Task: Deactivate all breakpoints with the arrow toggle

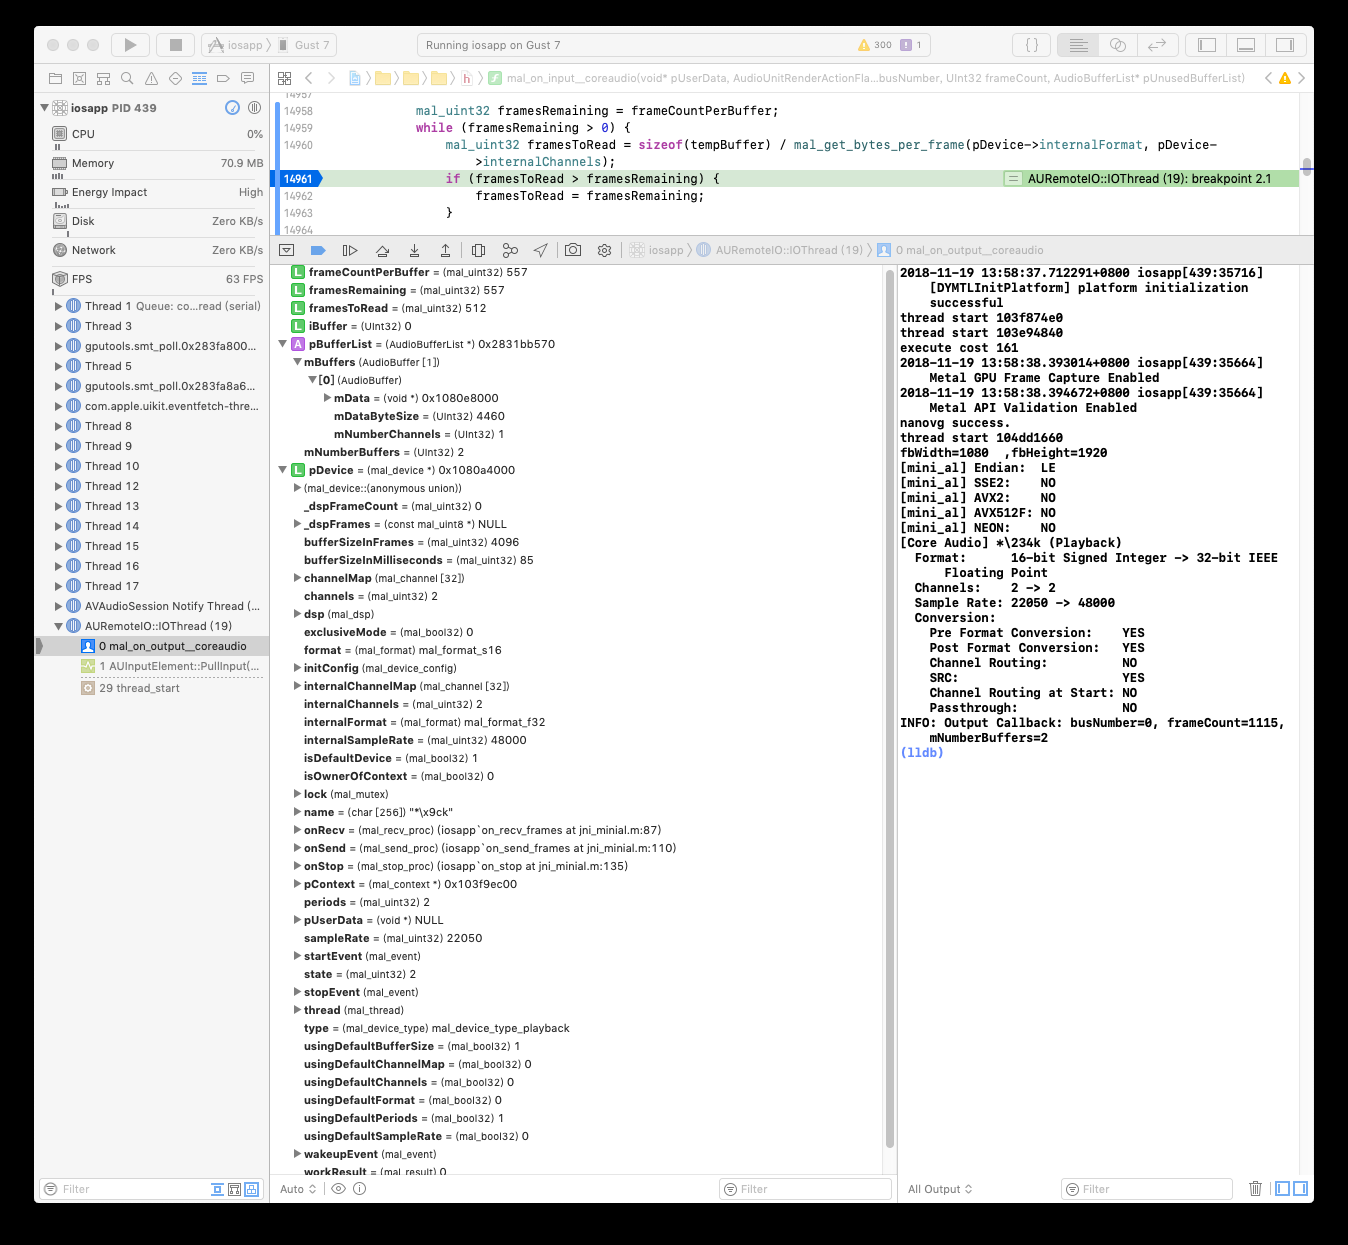Action: click(318, 250)
